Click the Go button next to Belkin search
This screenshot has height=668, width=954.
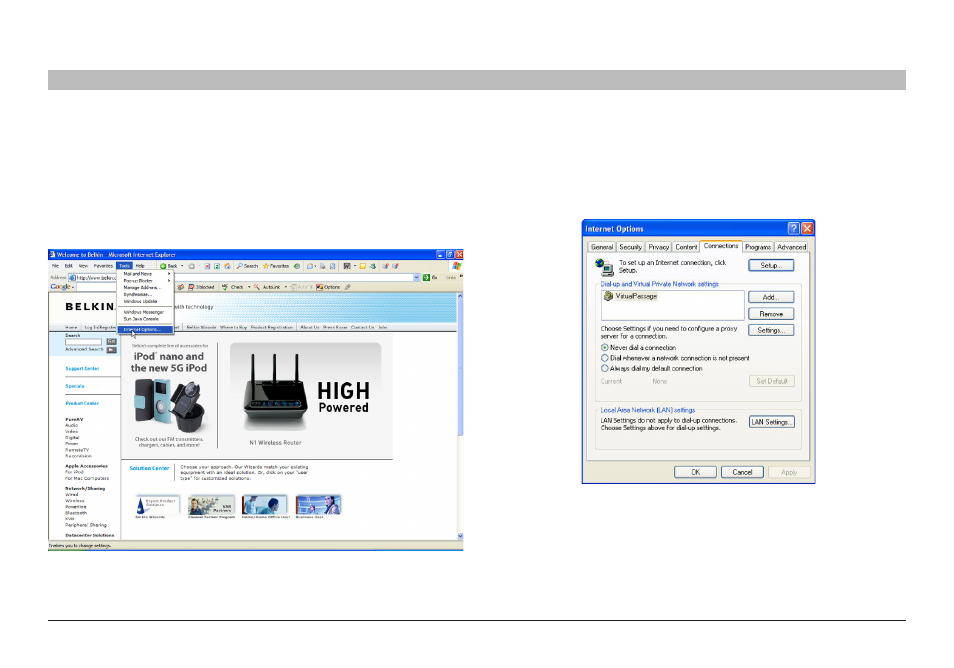click(x=111, y=341)
